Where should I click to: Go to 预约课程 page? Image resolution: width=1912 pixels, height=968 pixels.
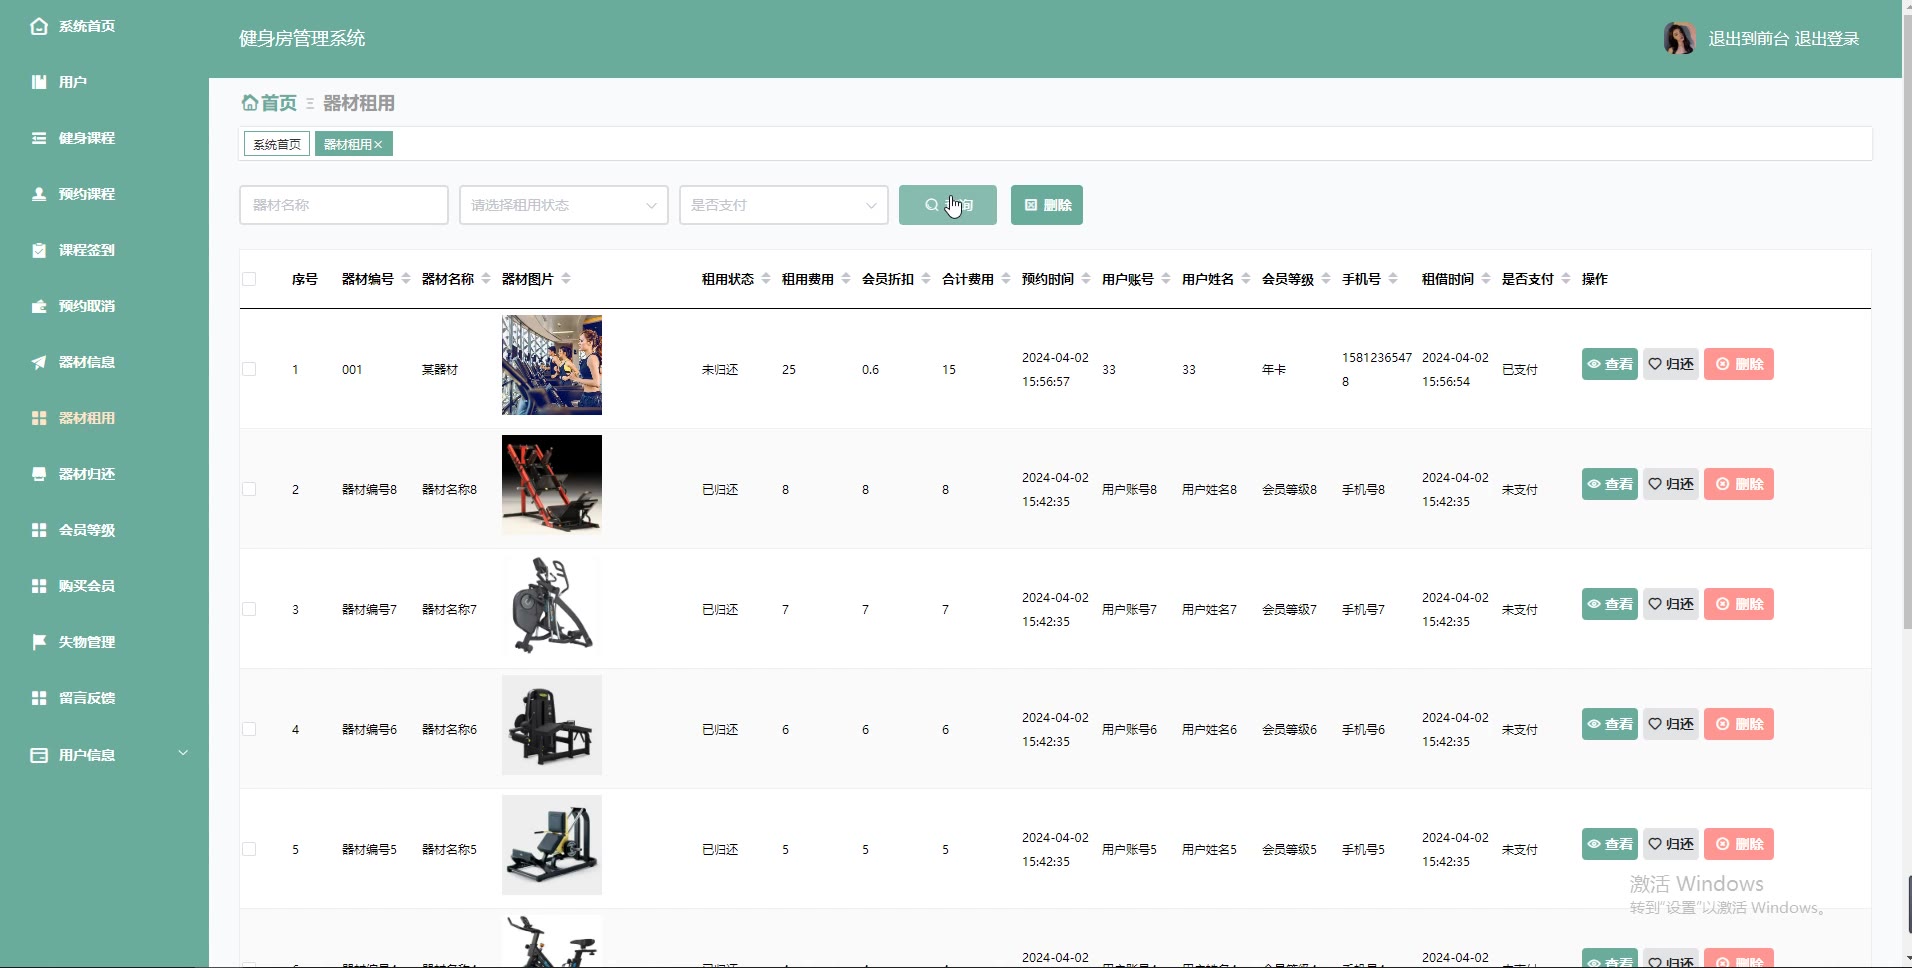(86, 194)
